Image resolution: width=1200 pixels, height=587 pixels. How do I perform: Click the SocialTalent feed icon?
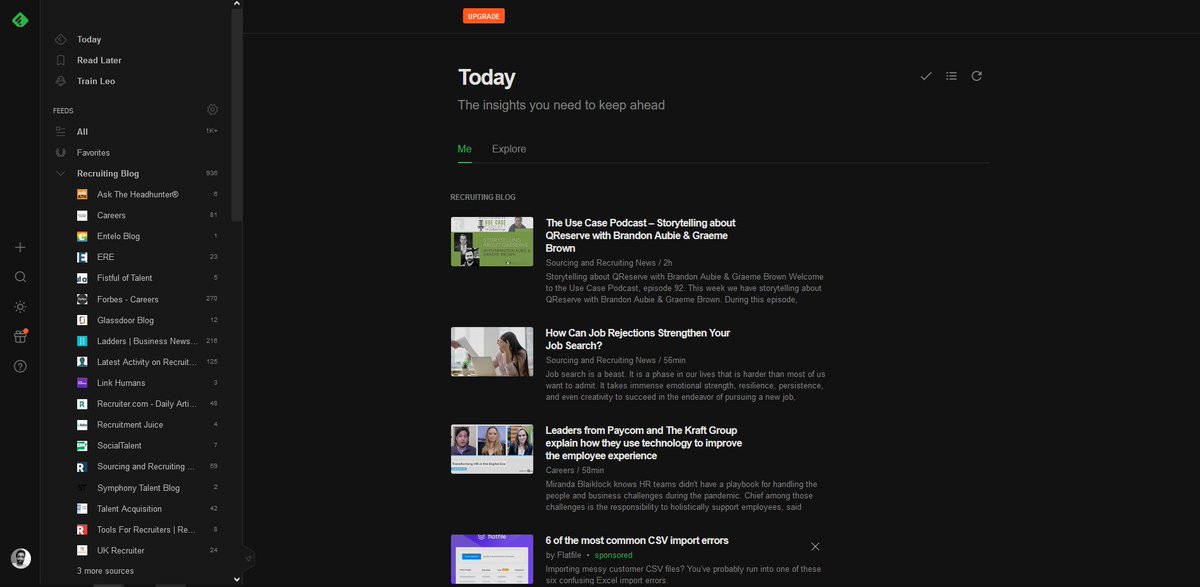point(82,445)
